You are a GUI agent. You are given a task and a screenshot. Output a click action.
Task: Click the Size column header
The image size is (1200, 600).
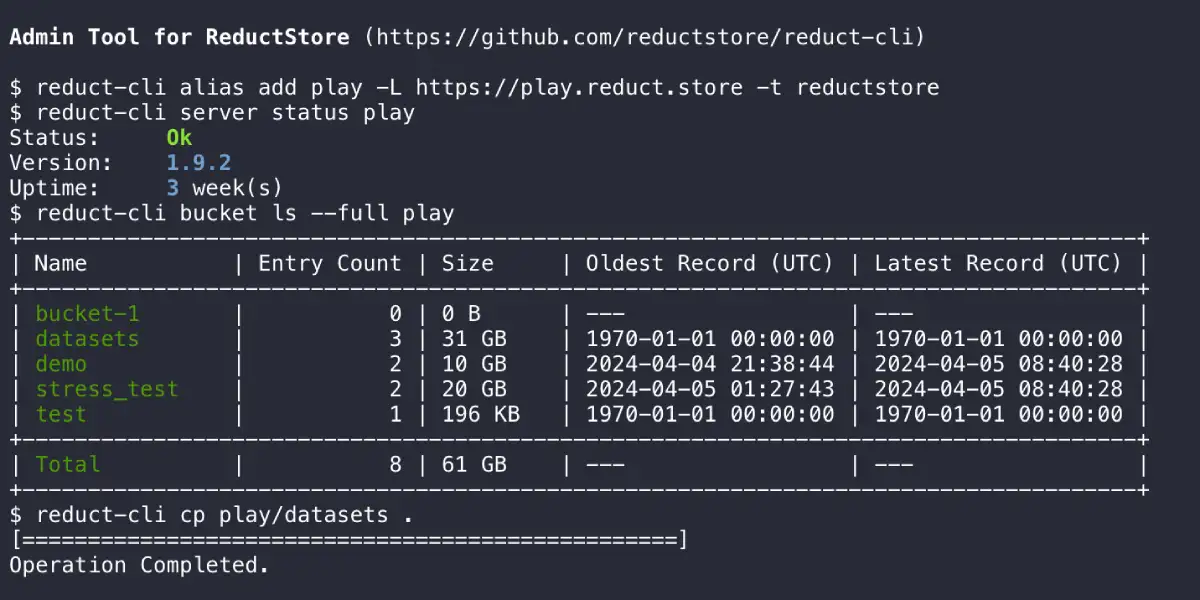coord(468,264)
